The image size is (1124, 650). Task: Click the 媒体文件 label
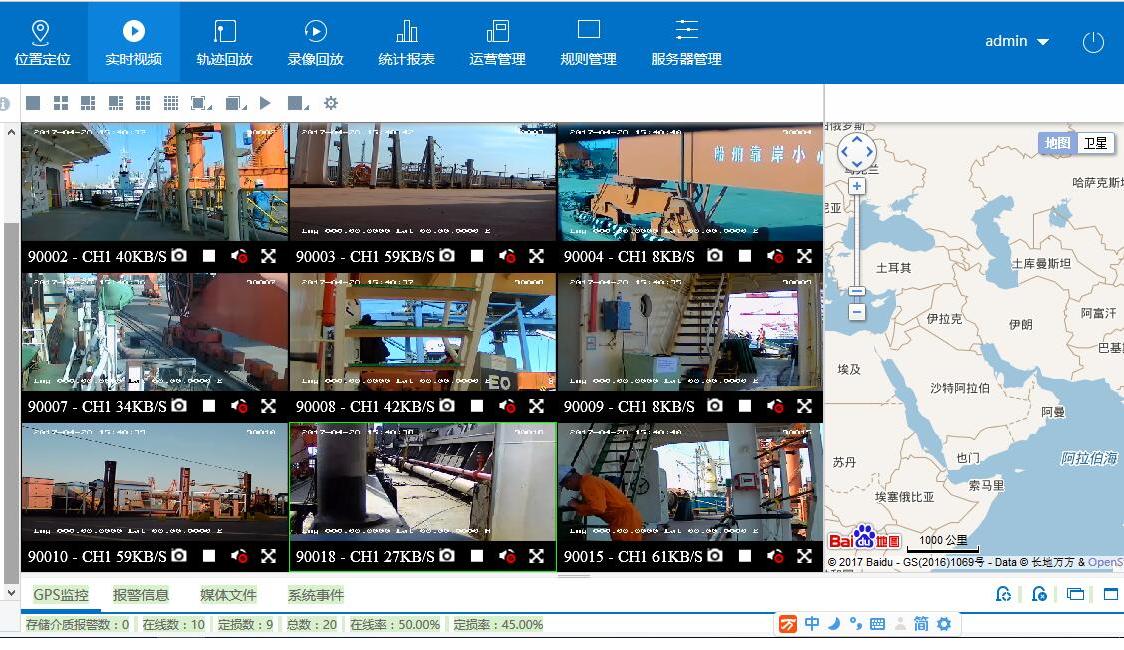pyautogui.click(x=227, y=595)
